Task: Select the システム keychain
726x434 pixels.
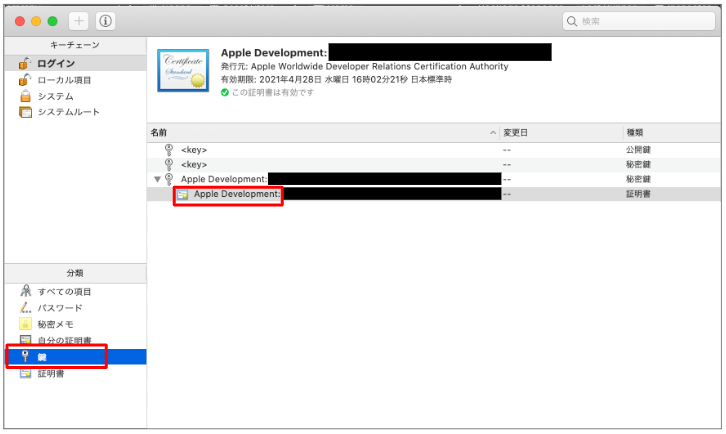Action: click(x=75, y=96)
